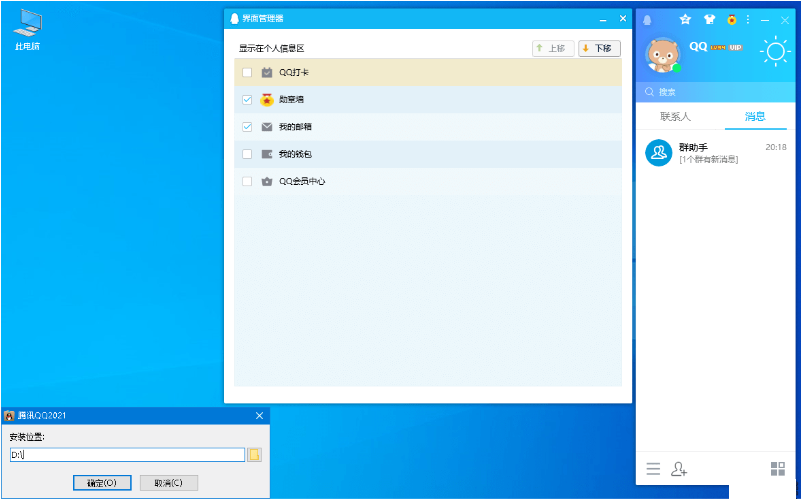This screenshot has width=801, height=499.
Task: Click the magnifier search icon
Action: pos(649,92)
